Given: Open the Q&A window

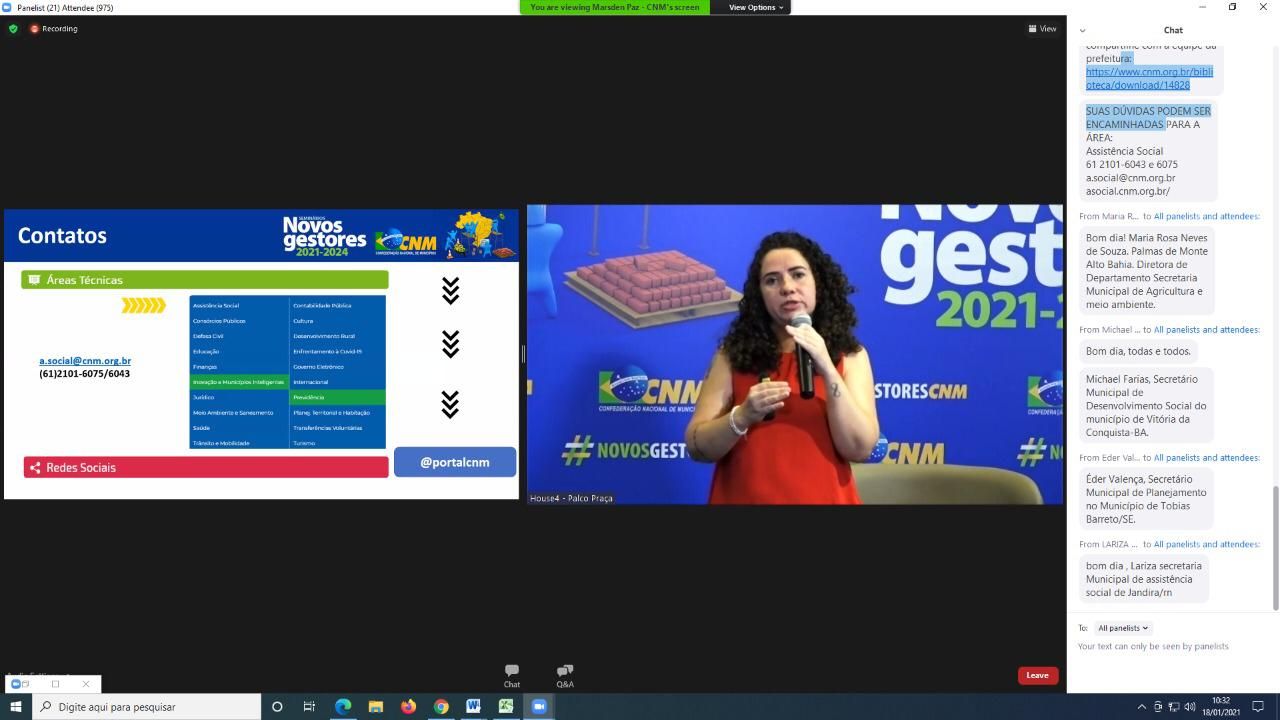Looking at the screenshot, I should click(x=565, y=676).
